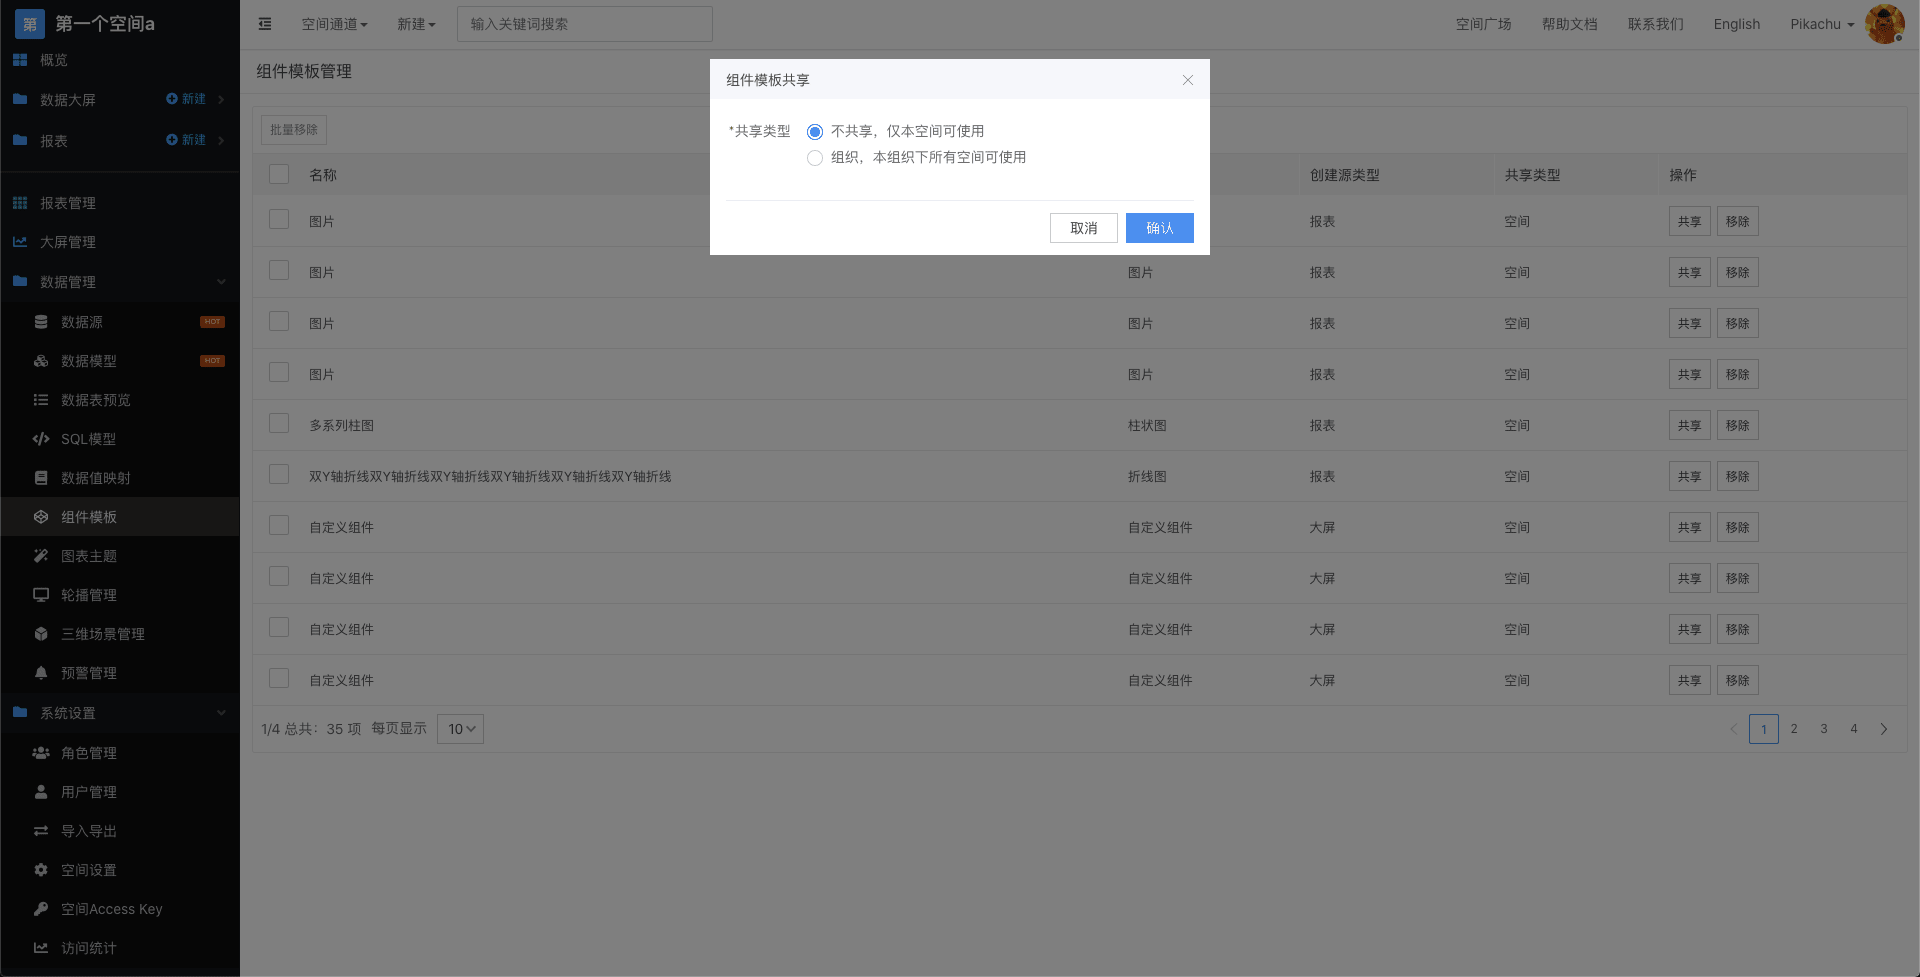Click the 空间Access Key key icon
This screenshot has width=1920, height=977.
(41, 909)
